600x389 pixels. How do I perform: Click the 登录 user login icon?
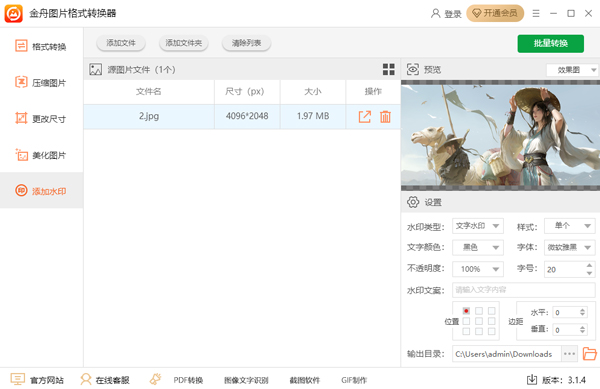(435, 13)
